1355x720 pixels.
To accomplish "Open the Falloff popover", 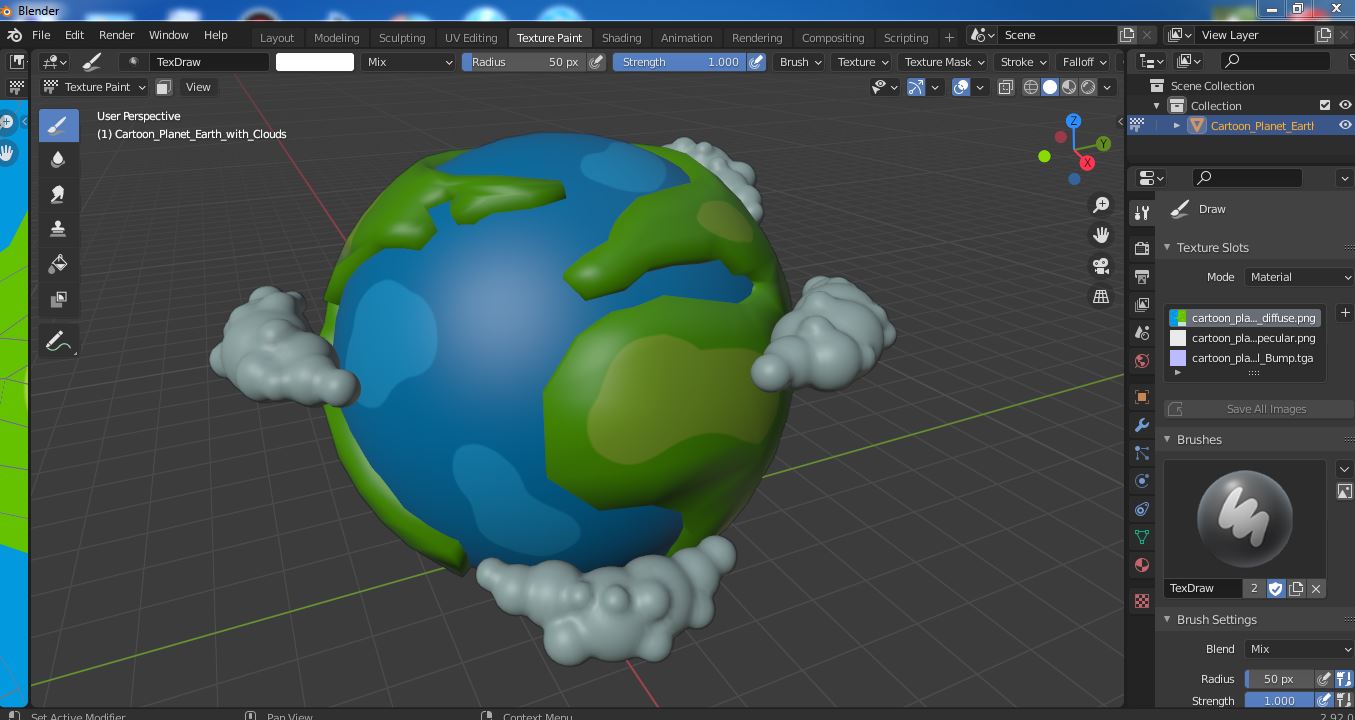I will click(x=1084, y=62).
